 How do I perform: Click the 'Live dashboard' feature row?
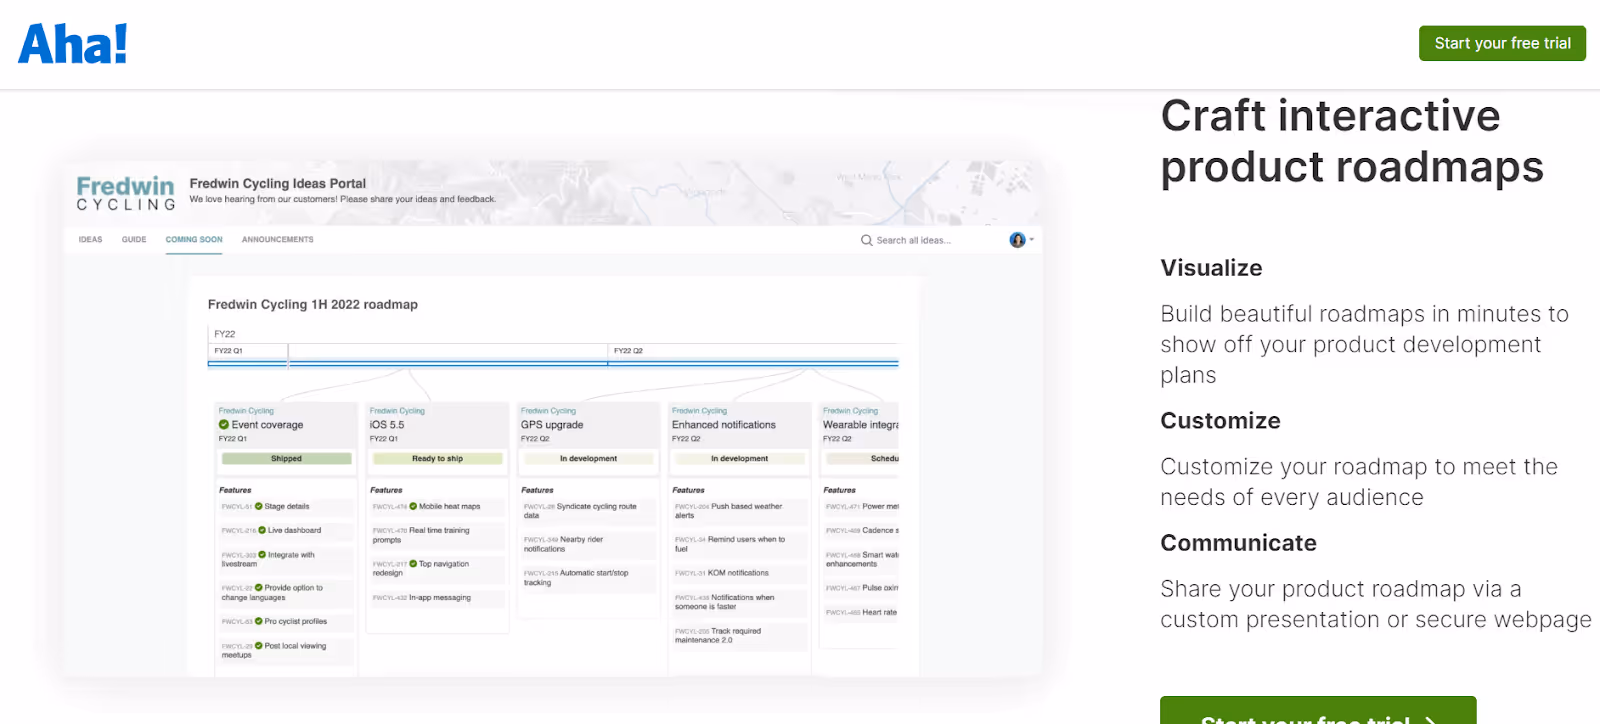pos(286,531)
